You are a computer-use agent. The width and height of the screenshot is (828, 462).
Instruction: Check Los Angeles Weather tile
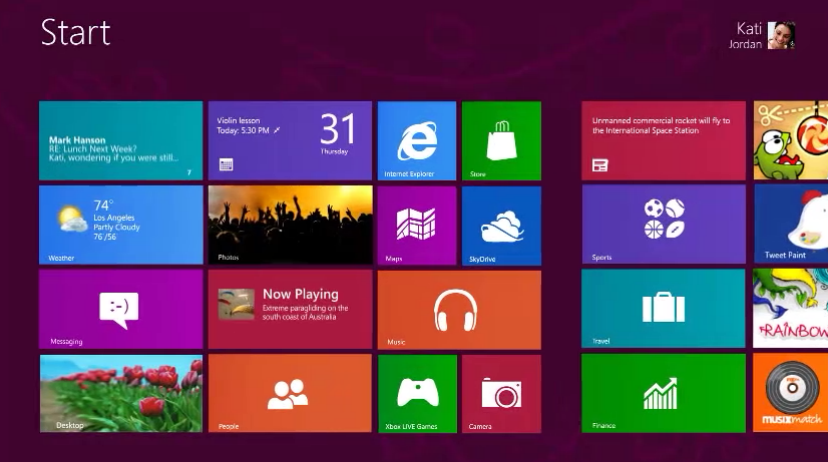(120, 225)
